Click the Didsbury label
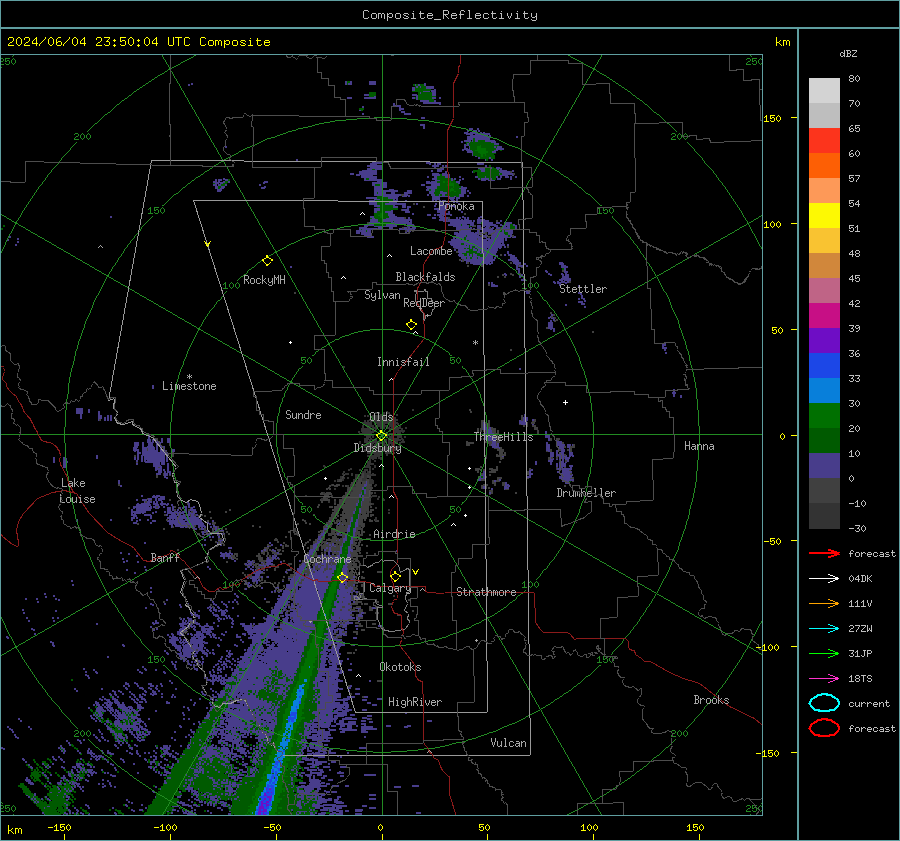 [x=377, y=448]
